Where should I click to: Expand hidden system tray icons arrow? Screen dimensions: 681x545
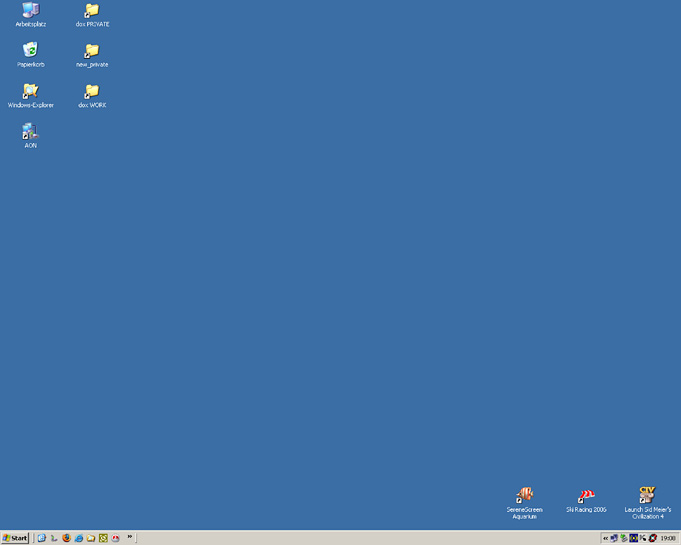(x=605, y=537)
